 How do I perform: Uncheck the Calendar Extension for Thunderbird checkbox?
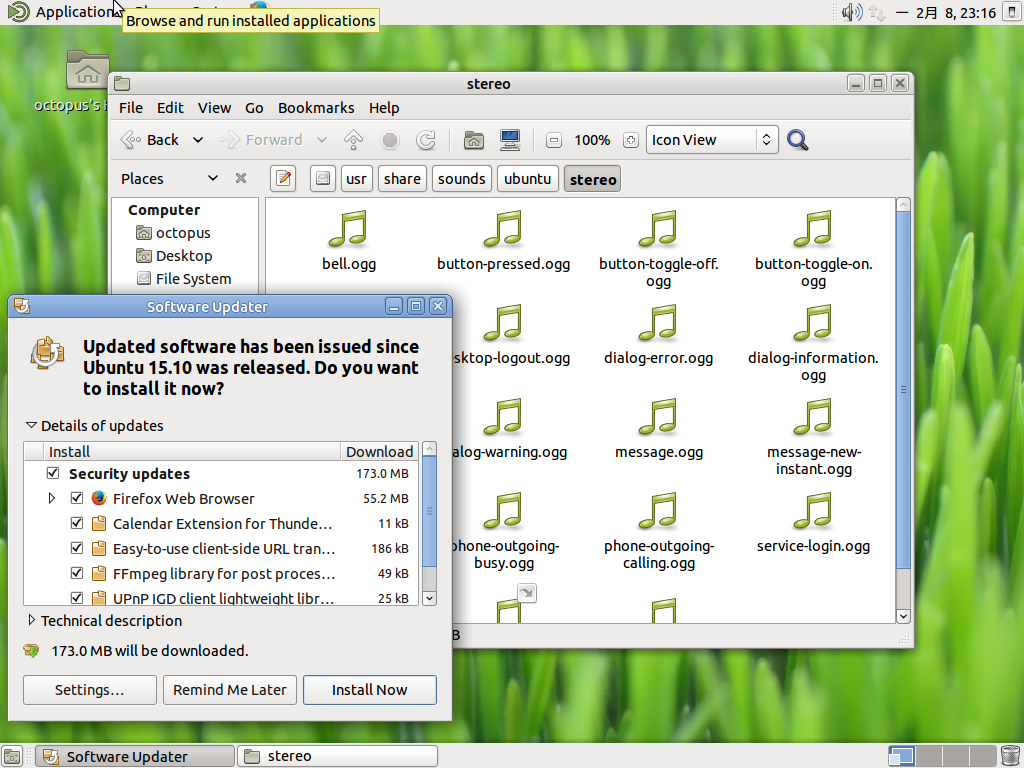76,523
